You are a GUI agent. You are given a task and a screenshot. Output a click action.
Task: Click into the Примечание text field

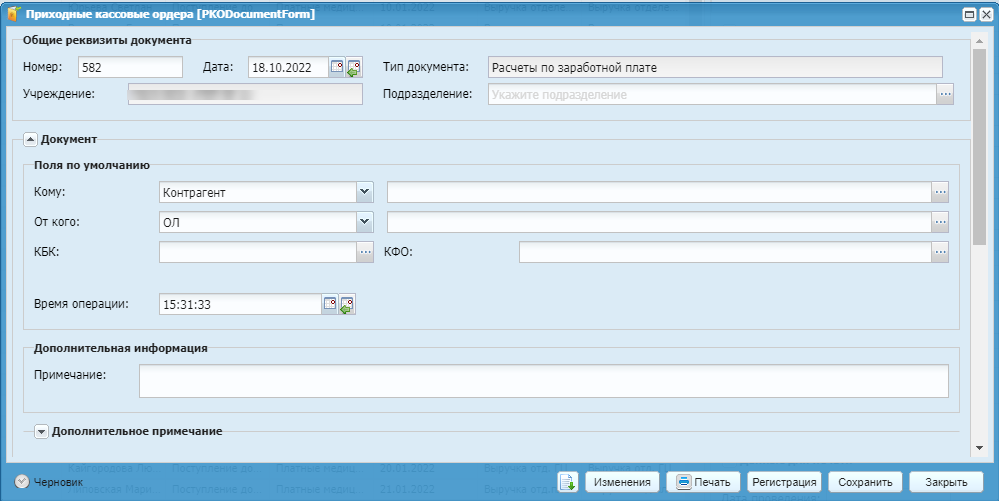coord(543,381)
